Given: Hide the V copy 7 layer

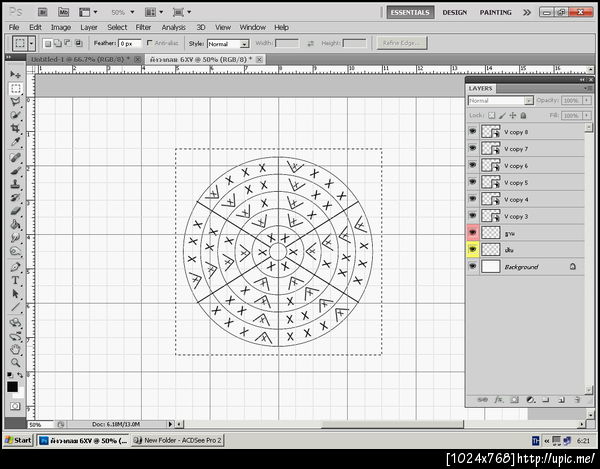Looking at the screenshot, I should 473,148.
